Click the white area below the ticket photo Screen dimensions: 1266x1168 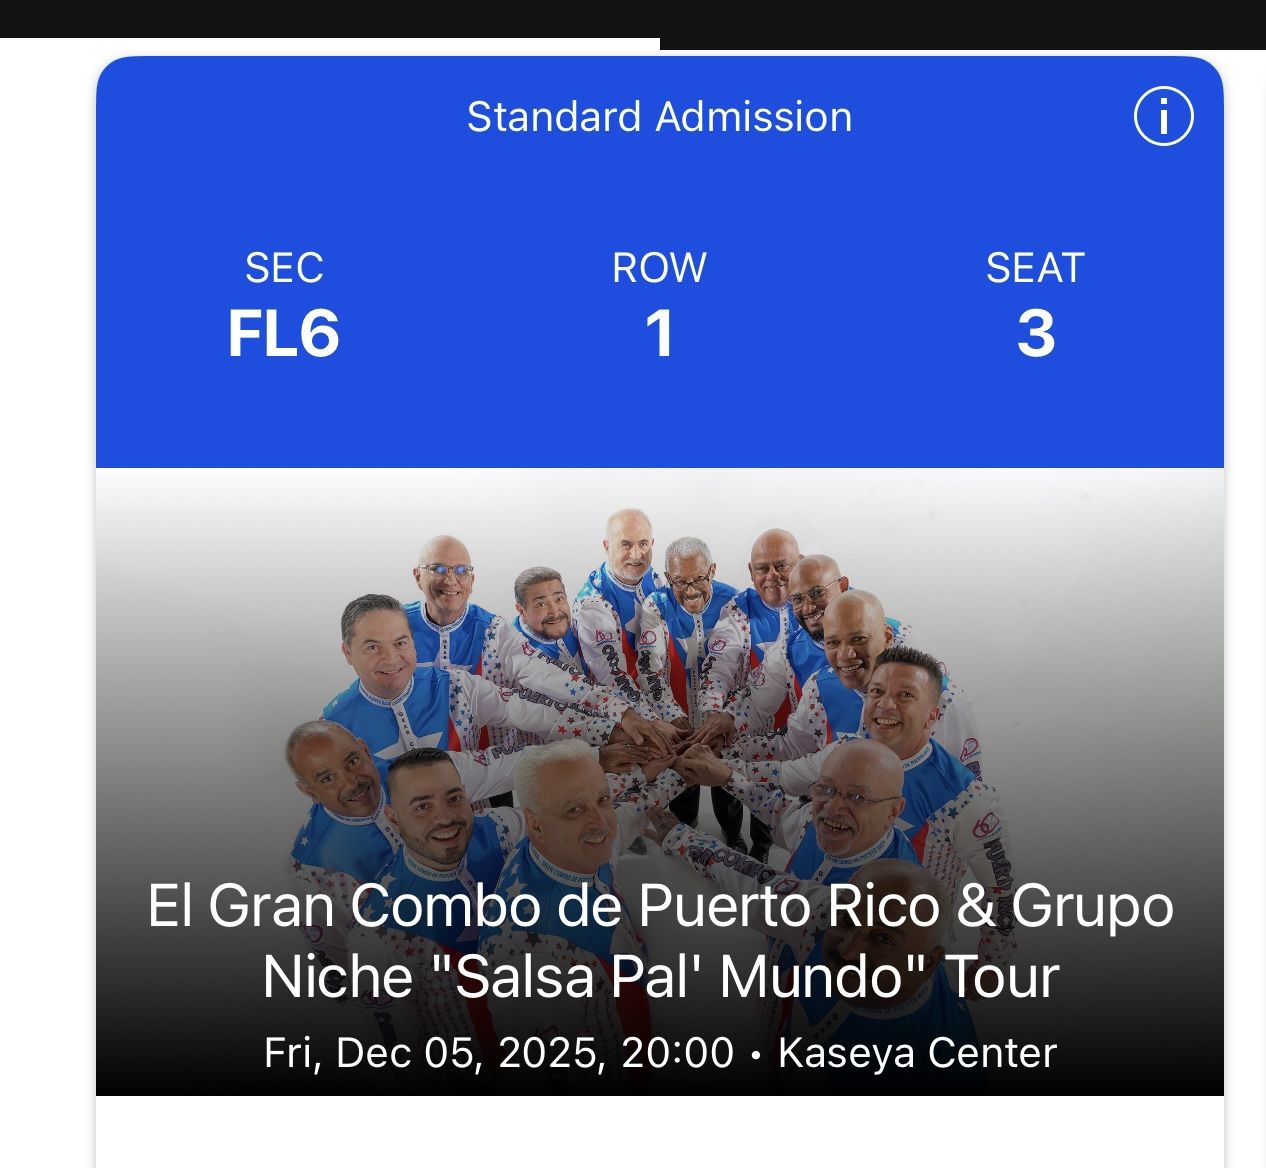(x=659, y=1132)
